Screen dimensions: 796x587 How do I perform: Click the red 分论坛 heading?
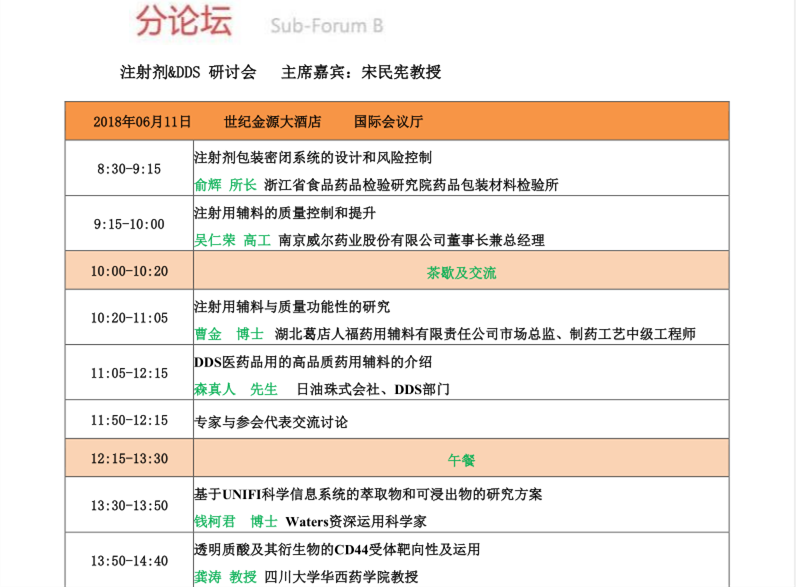tap(187, 20)
